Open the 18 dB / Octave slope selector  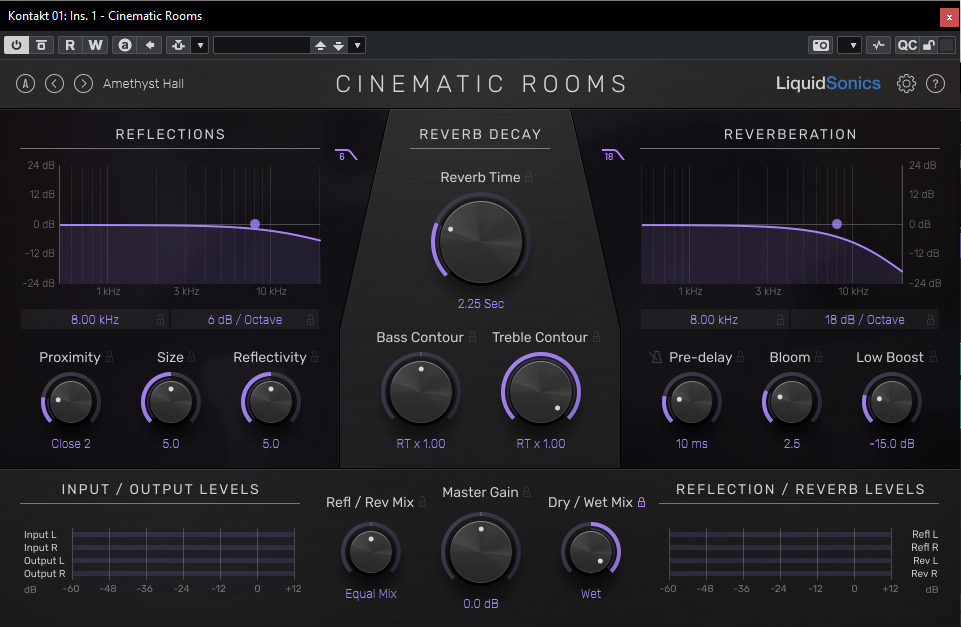click(x=865, y=320)
